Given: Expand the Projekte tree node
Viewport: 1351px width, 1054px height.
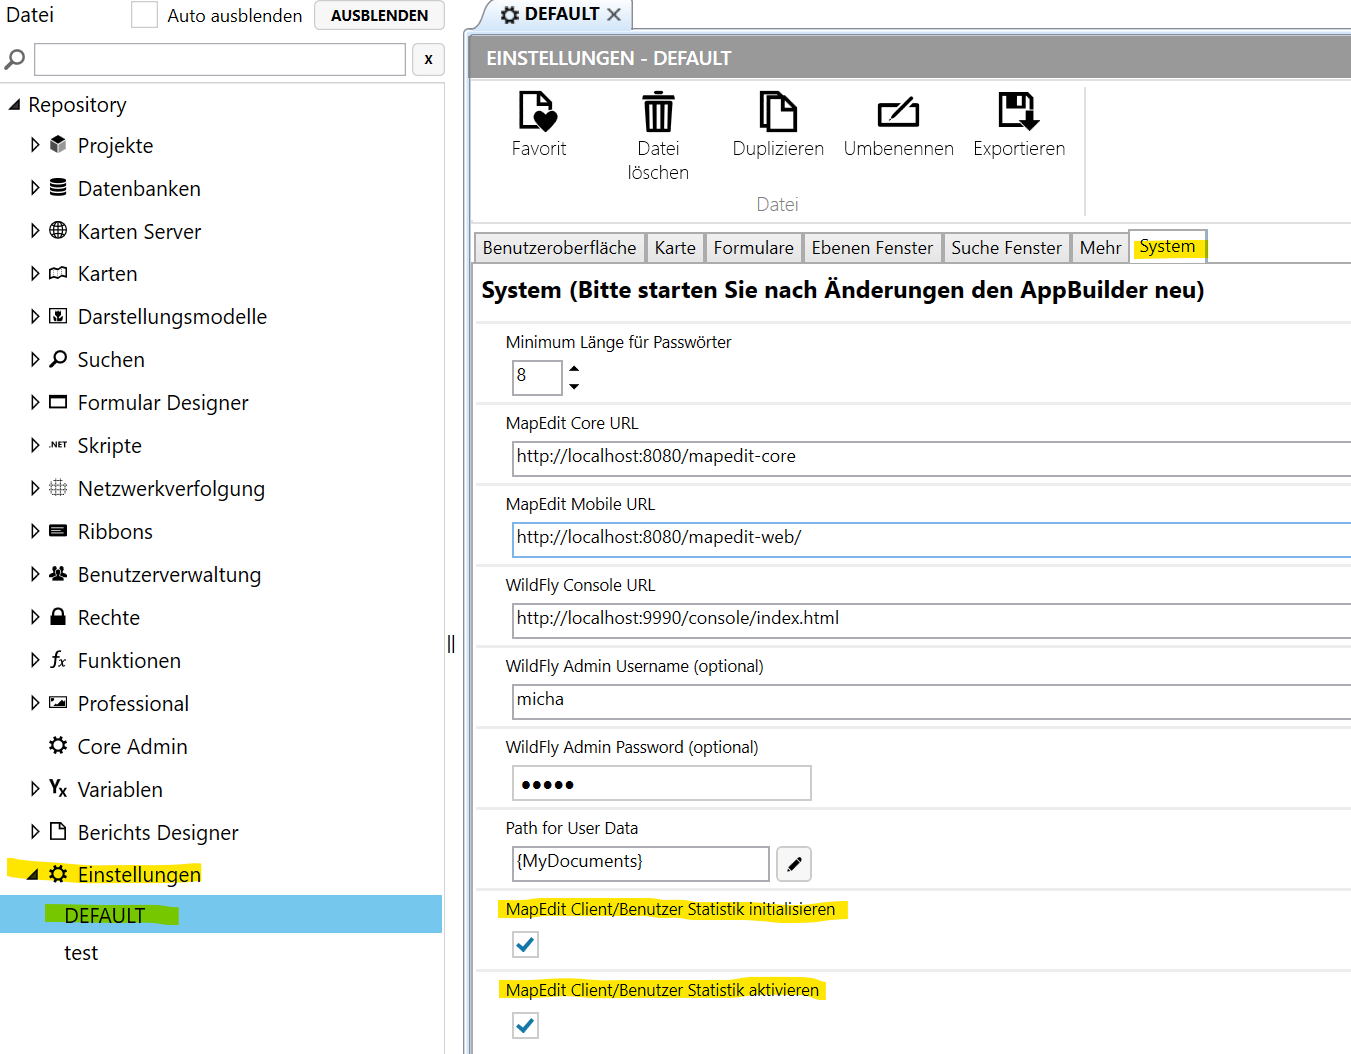Looking at the screenshot, I should (x=35, y=145).
